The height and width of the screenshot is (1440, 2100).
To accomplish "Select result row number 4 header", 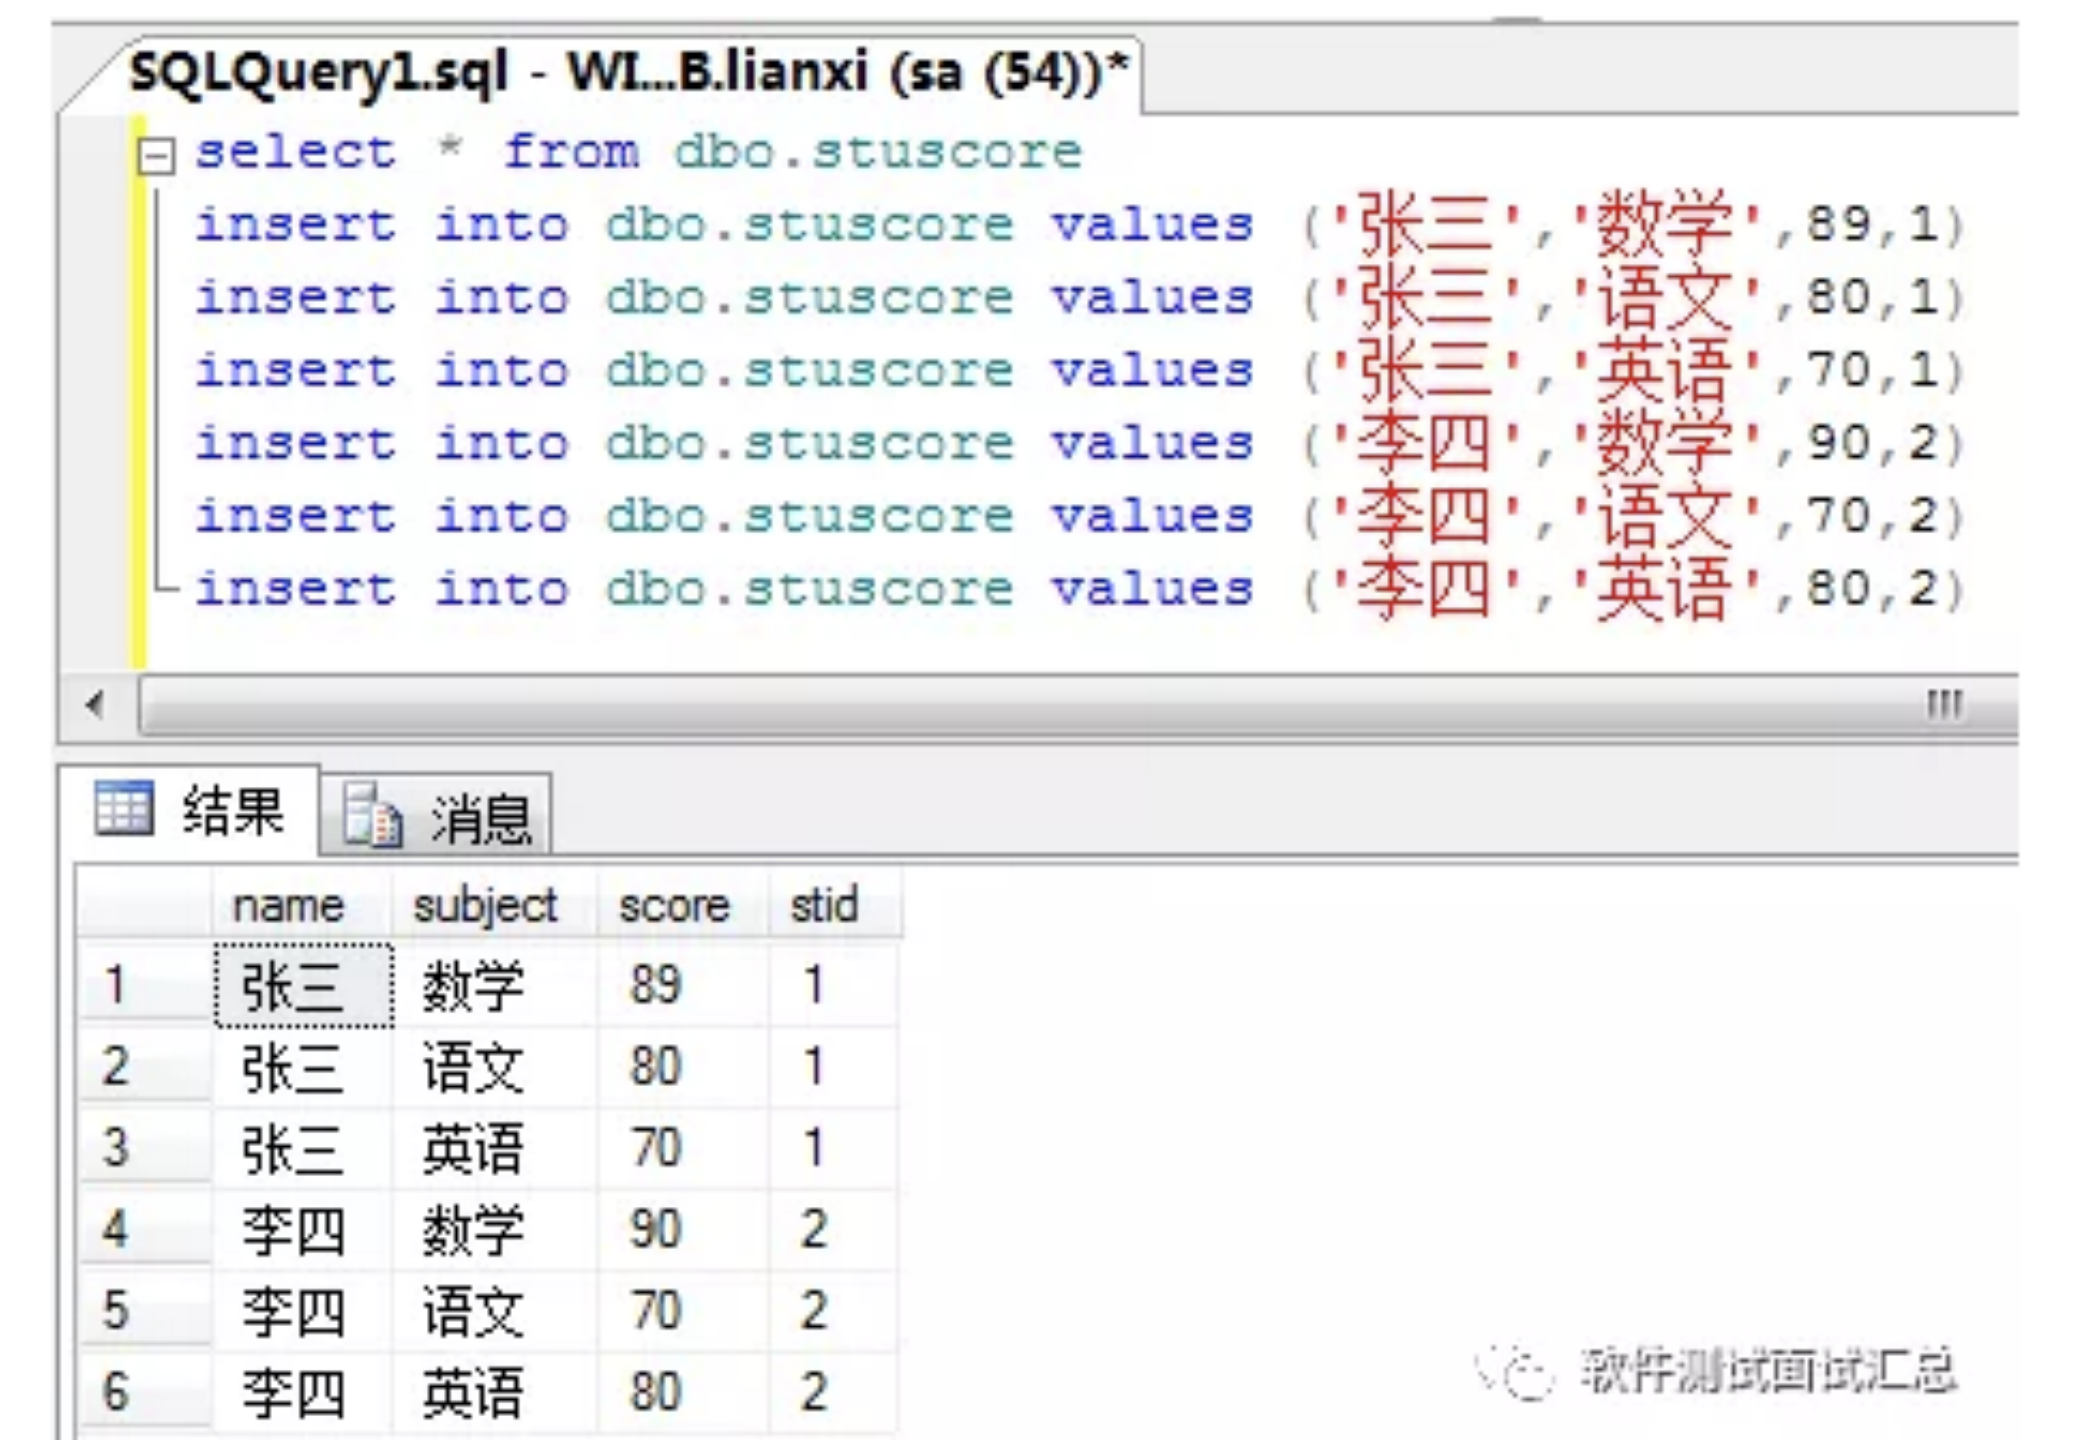I will pos(145,1228).
